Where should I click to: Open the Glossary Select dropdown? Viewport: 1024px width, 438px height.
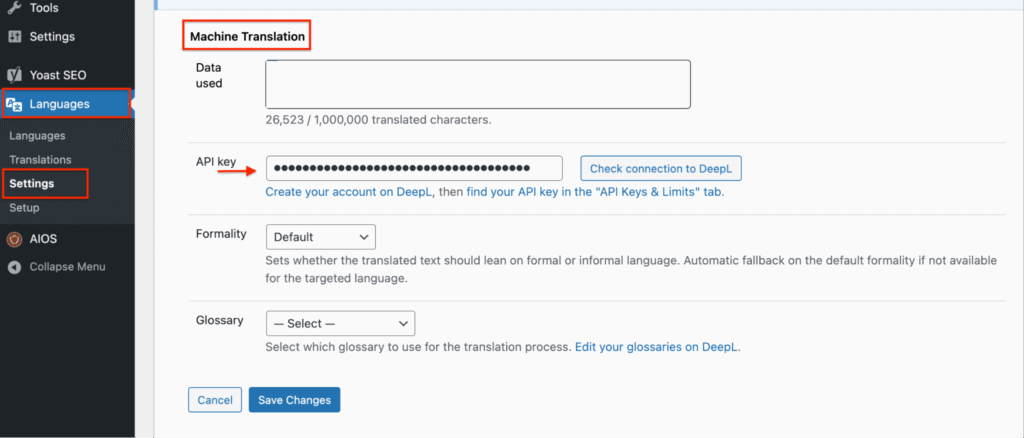click(x=340, y=323)
